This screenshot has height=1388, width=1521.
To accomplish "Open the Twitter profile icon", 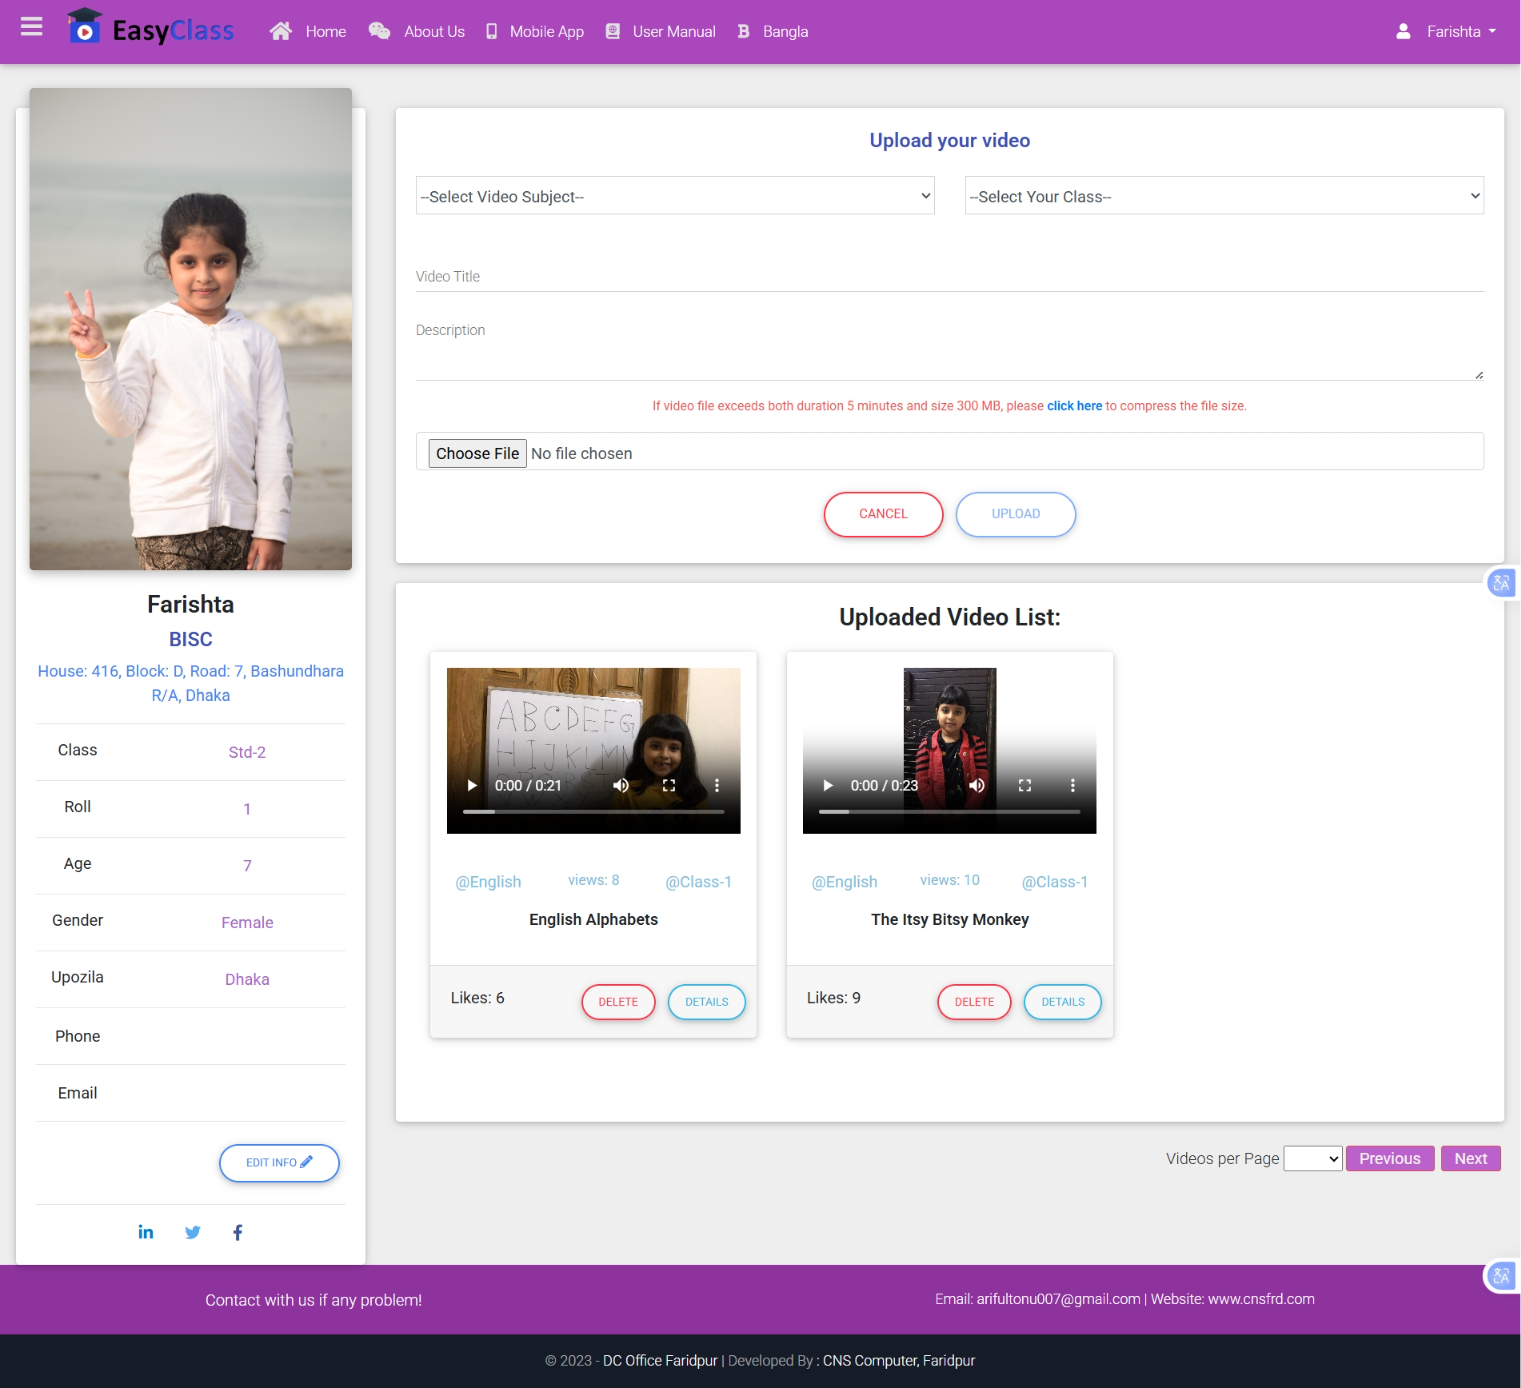I will click(193, 1232).
